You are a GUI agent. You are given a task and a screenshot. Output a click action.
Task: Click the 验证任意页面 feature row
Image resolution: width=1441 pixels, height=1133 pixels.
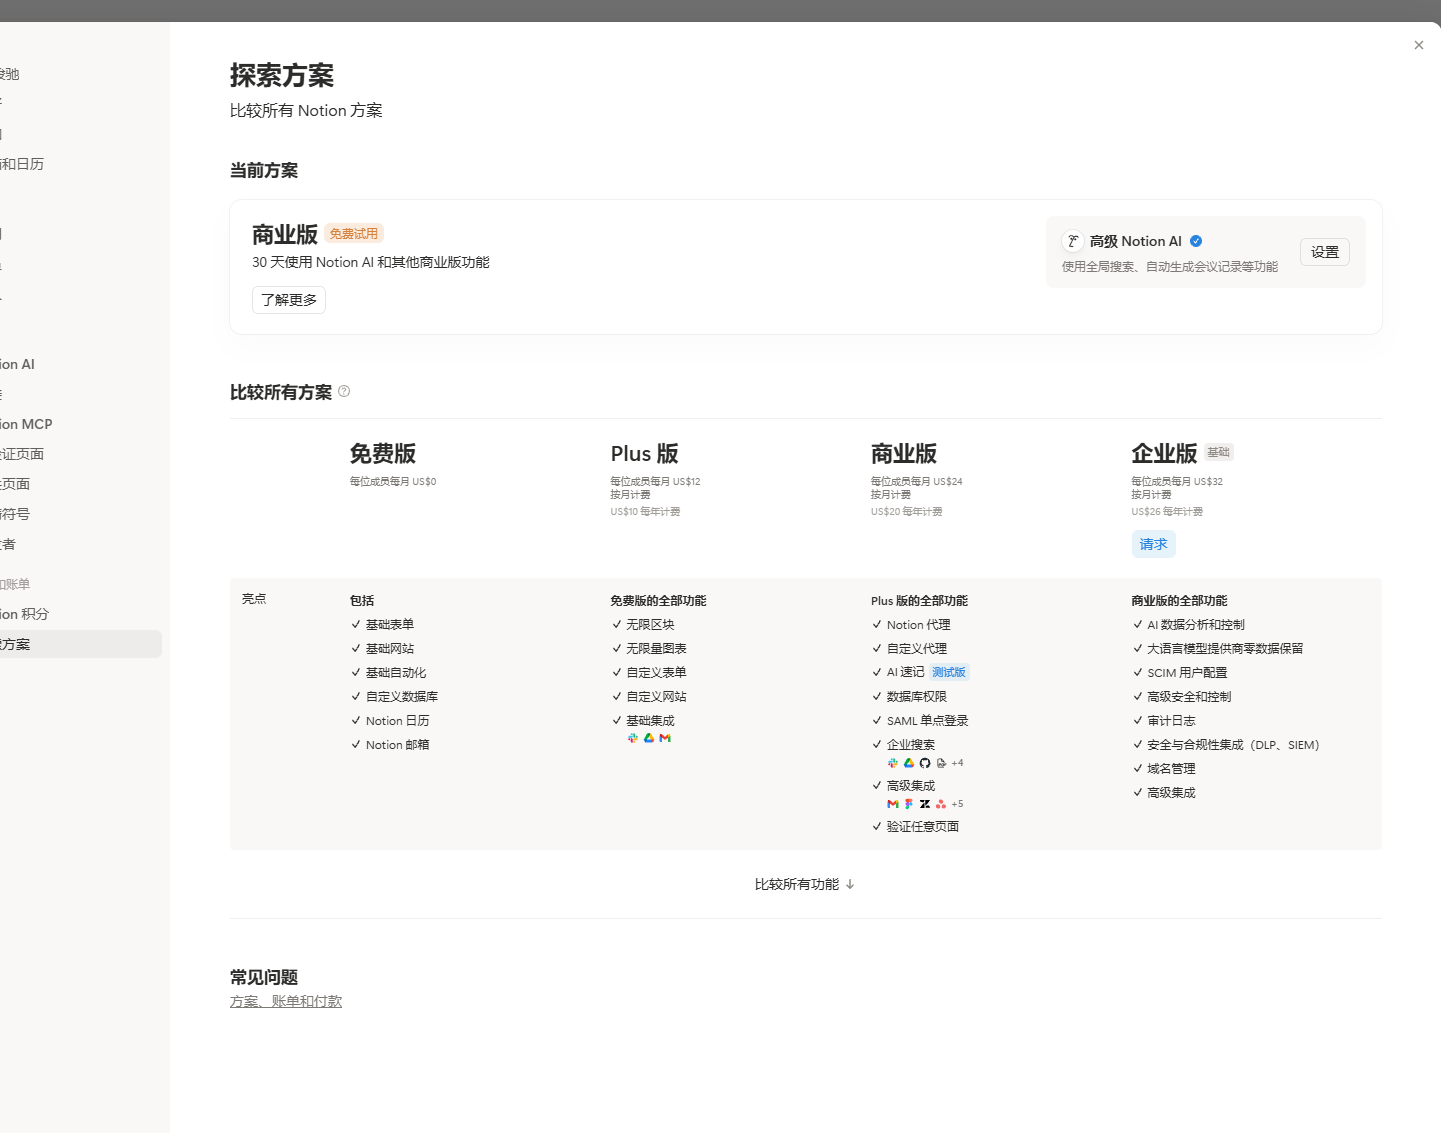point(915,826)
